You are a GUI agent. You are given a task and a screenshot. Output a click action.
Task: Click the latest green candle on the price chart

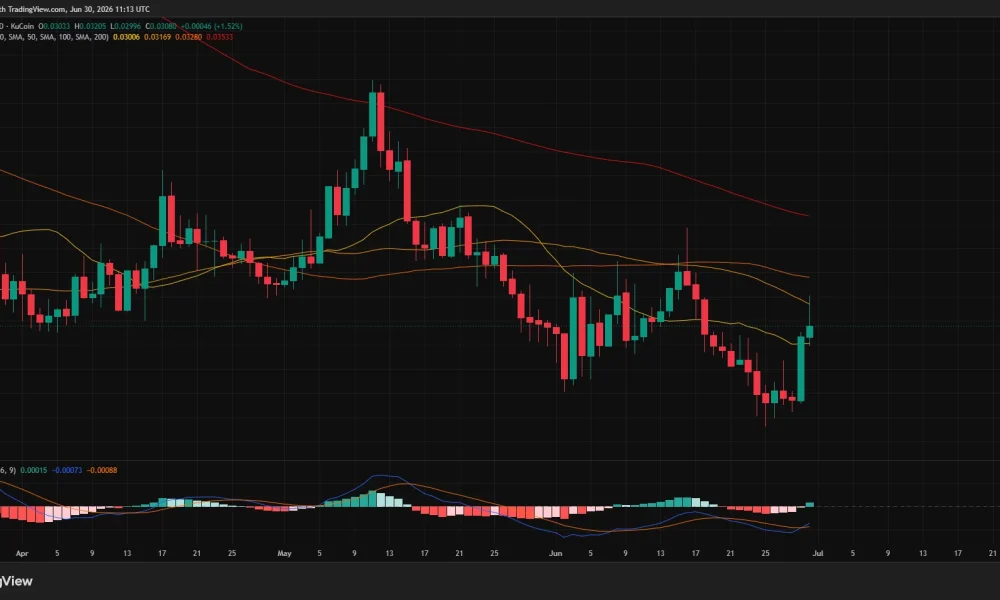[810, 330]
